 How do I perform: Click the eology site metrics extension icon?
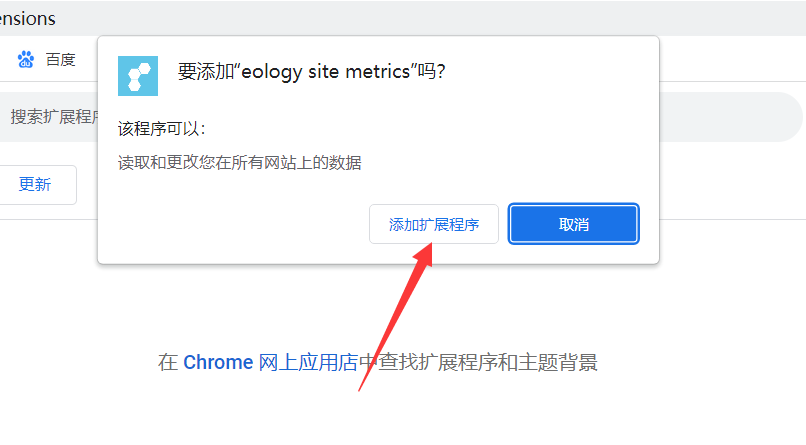[x=138, y=75]
